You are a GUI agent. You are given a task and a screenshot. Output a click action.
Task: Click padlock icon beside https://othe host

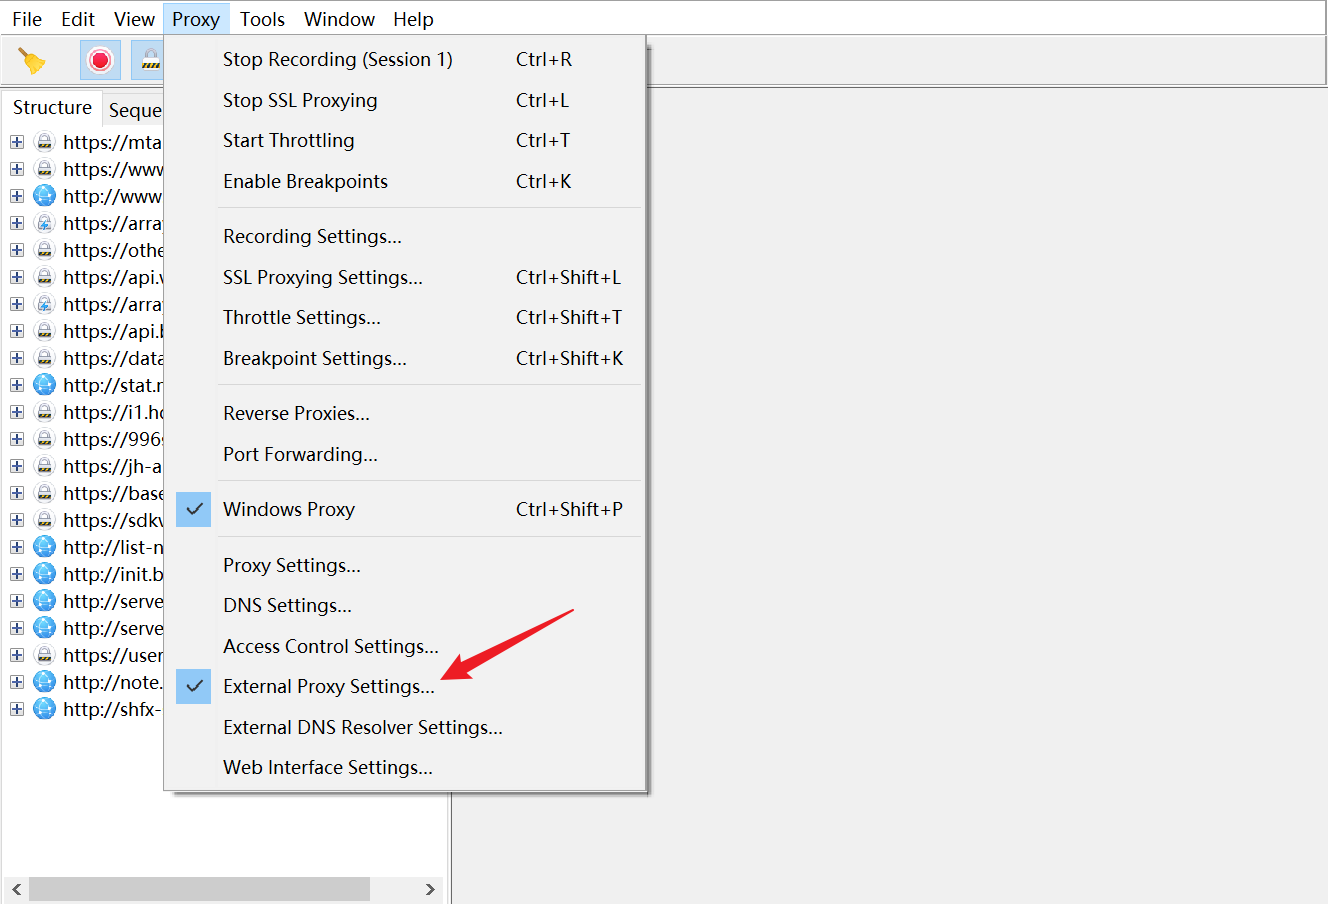point(44,250)
